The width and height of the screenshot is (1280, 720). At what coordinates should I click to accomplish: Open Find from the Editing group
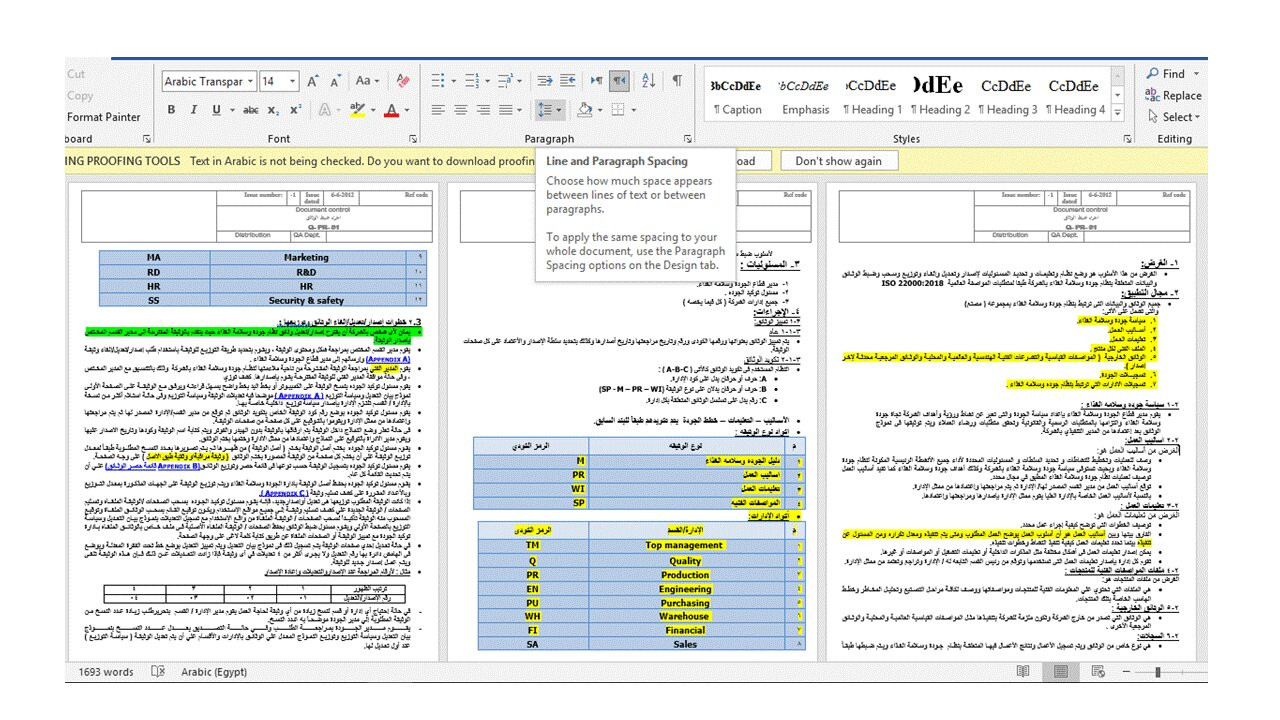click(x=1168, y=74)
